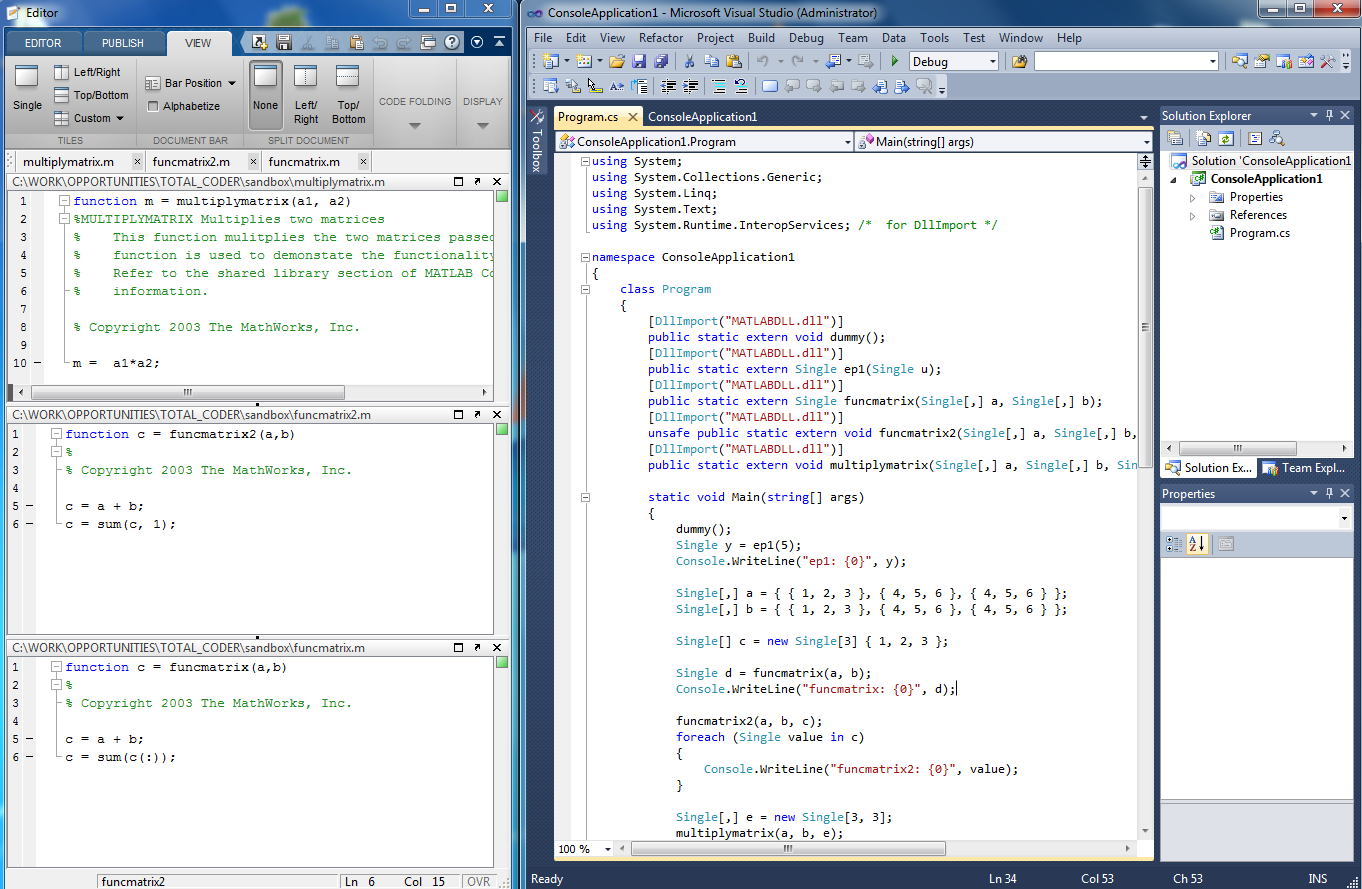The width and height of the screenshot is (1362, 889).
Task: Toggle the None split document button
Action: click(265, 93)
